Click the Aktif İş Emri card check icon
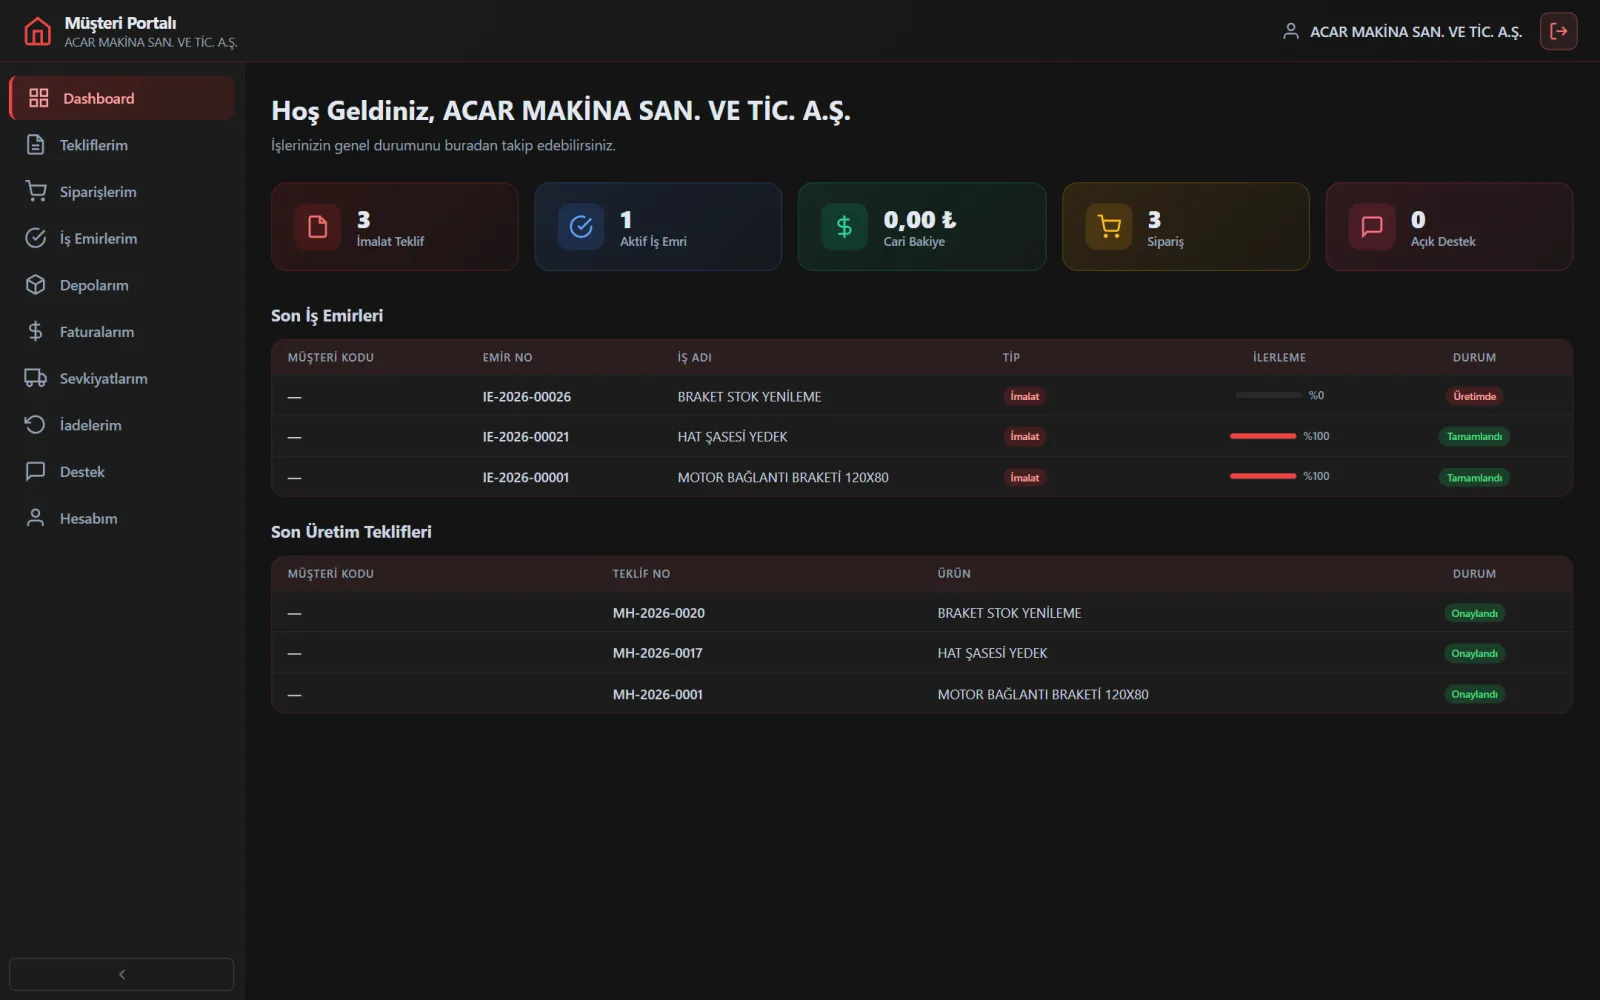Screen dimensions: 1600x1000 [x=581, y=227]
